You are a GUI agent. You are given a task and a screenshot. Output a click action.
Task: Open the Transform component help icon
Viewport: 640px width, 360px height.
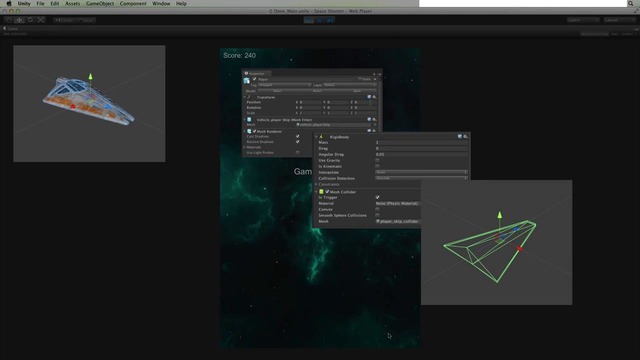tap(369, 97)
